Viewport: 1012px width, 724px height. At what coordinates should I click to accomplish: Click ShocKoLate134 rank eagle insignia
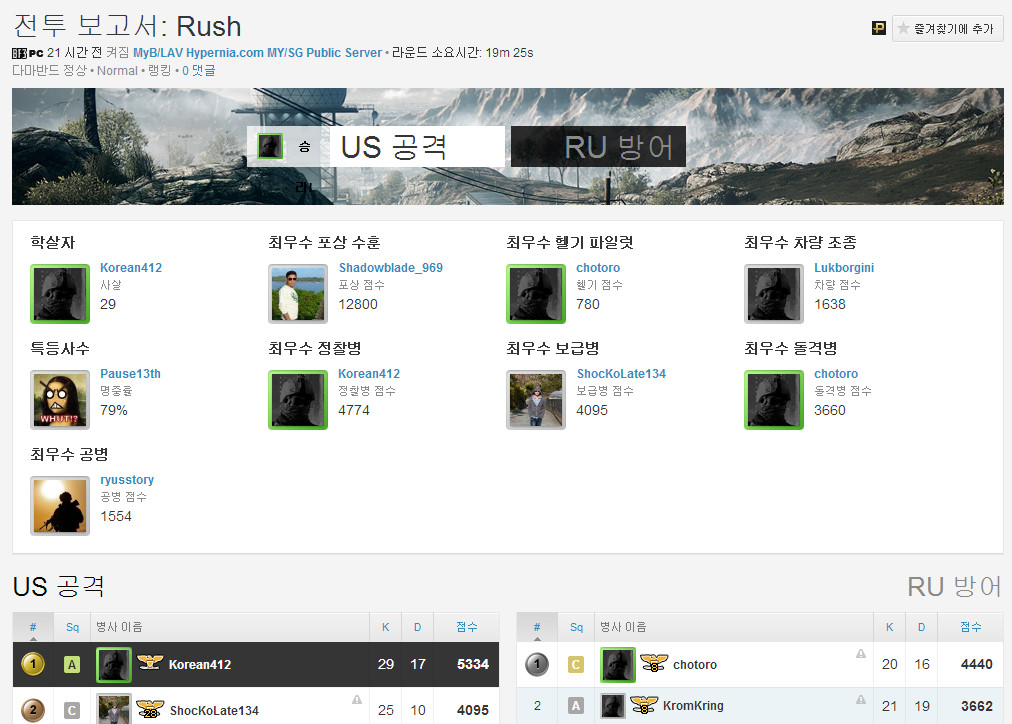coord(150,709)
